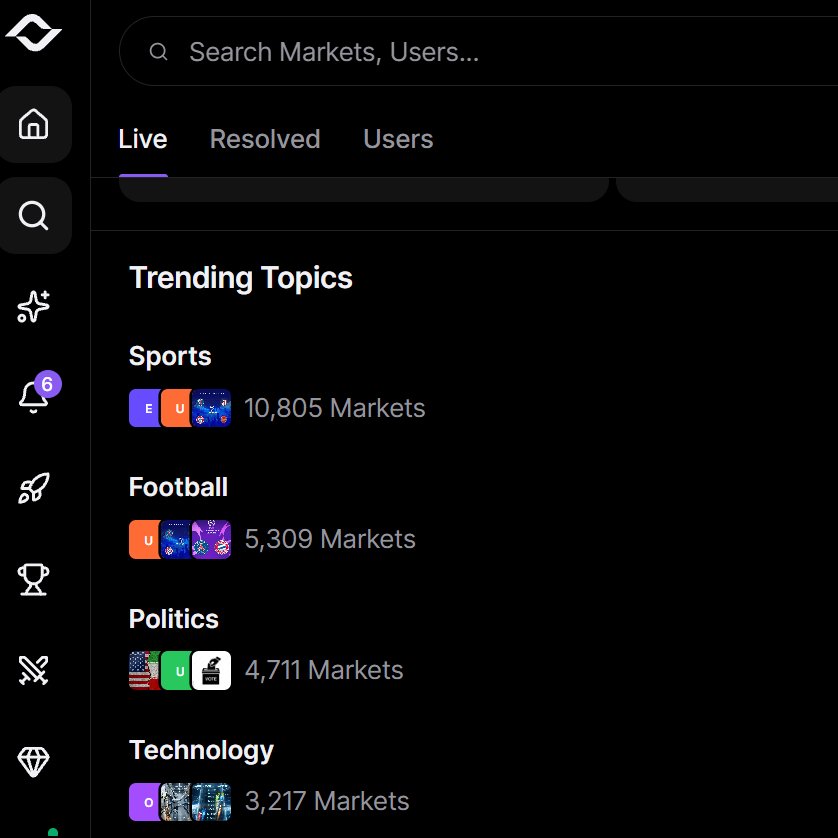Open the diamond icon in the sidebar
Image resolution: width=838 pixels, height=838 pixels.
click(x=34, y=762)
